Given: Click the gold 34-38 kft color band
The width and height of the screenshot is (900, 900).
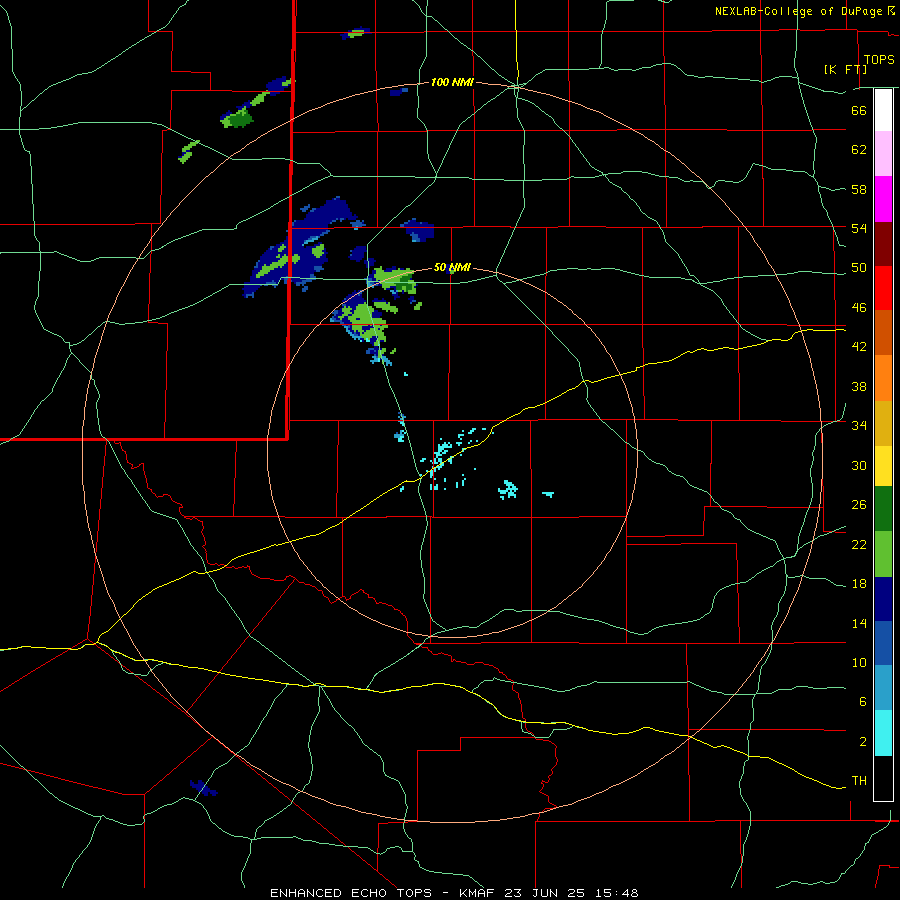Looking at the screenshot, I should (x=883, y=423).
